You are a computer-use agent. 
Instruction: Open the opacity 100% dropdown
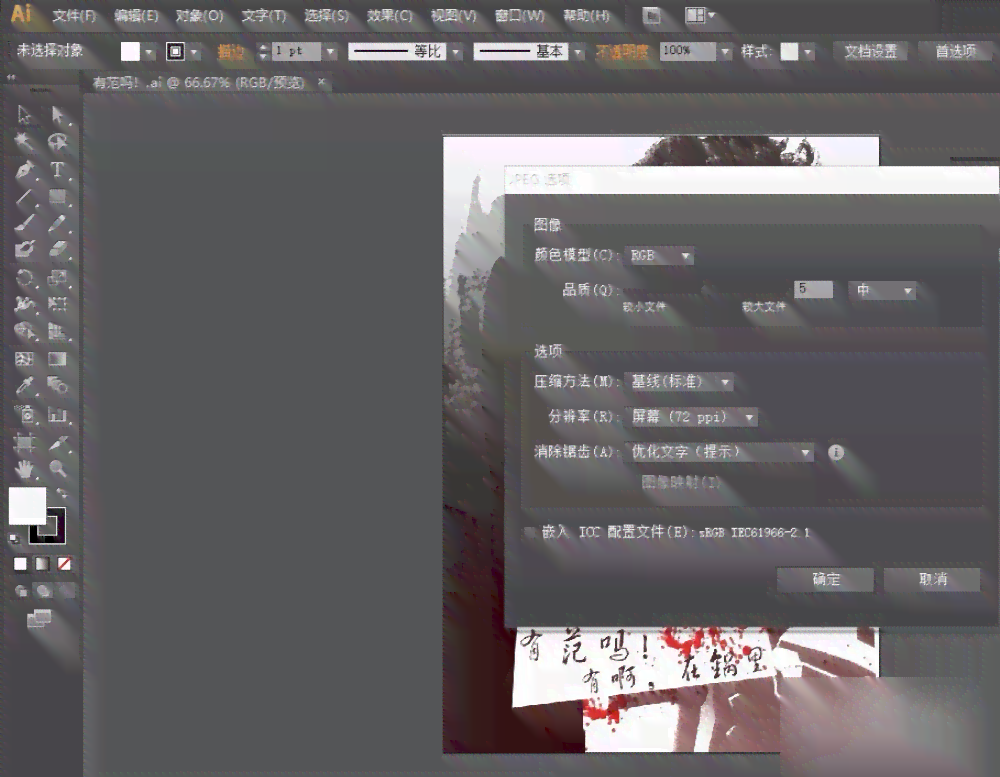[x=724, y=52]
